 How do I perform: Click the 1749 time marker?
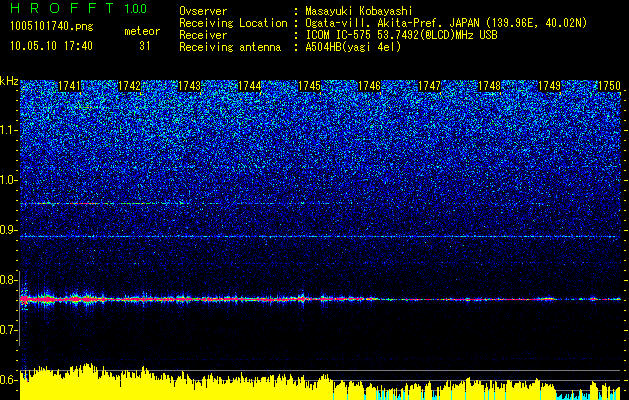coord(550,86)
